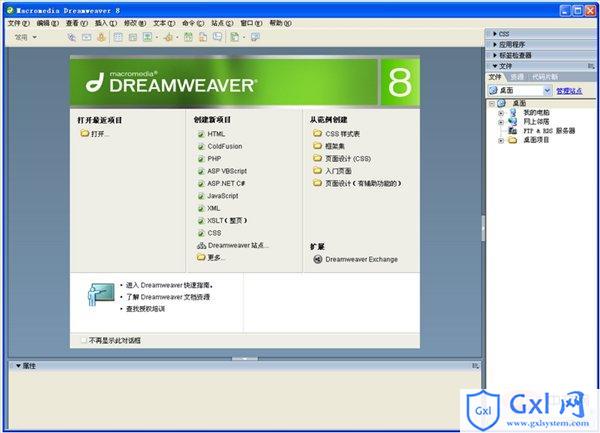Viewport: 600px width, 433px height.
Task: Click the ASP VBScript document icon
Action: [x=201, y=171]
